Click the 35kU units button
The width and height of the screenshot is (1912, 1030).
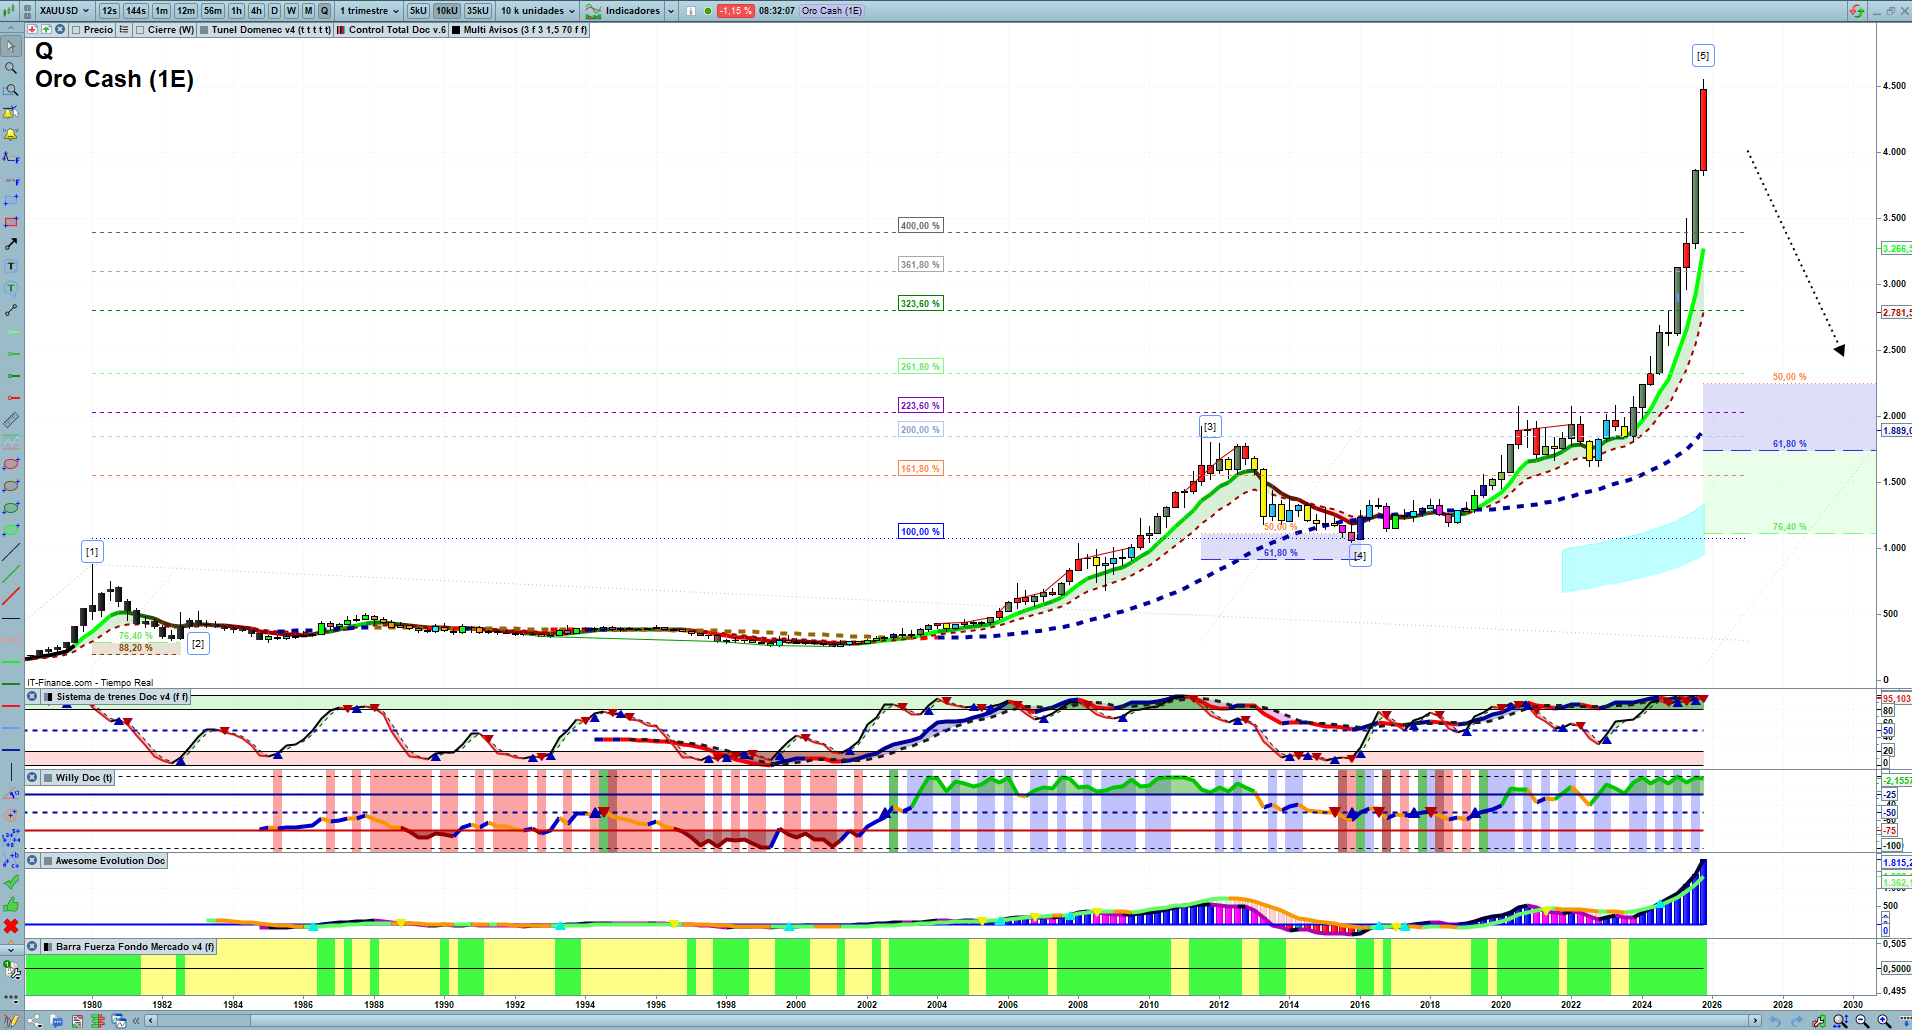coord(478,11)
